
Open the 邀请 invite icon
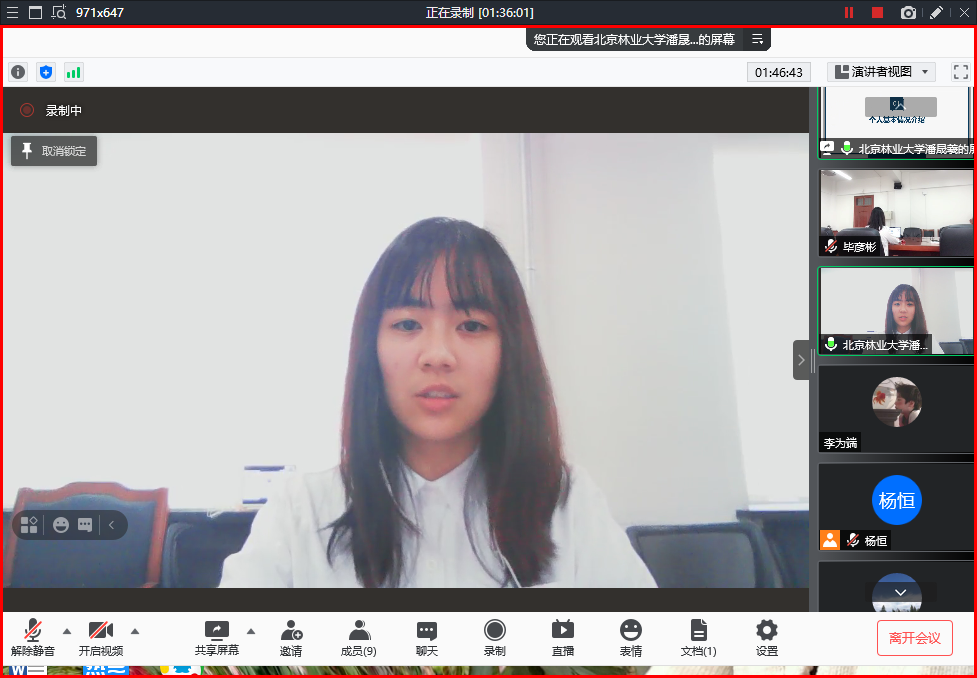point(291,637)
